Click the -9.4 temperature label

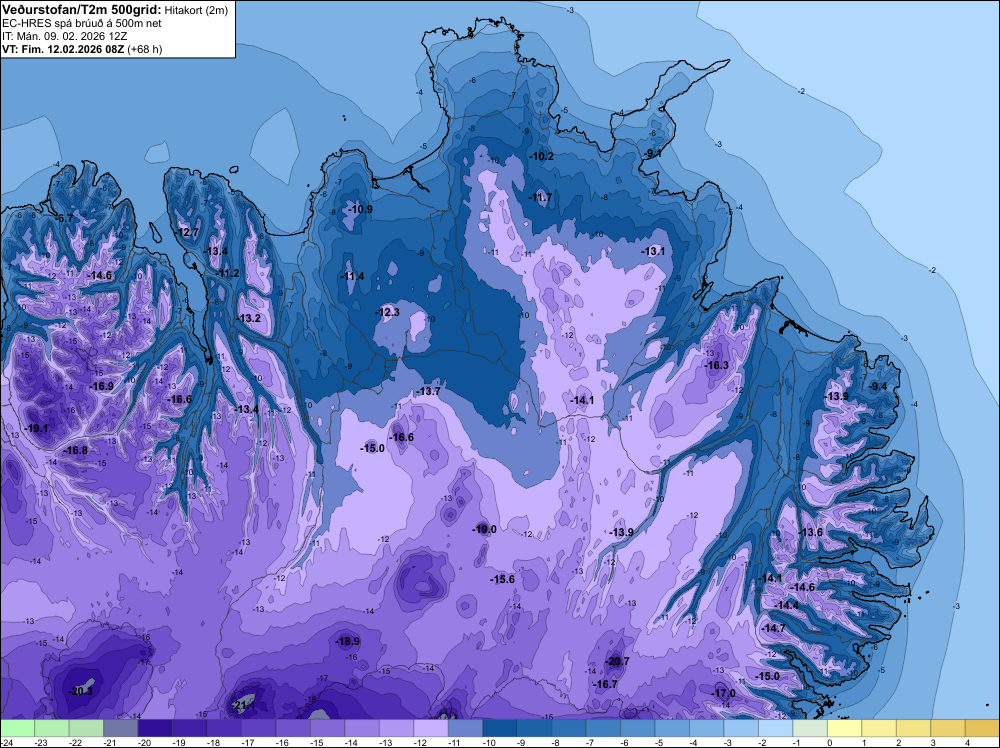pyautogui.click(x=878, y=386)
